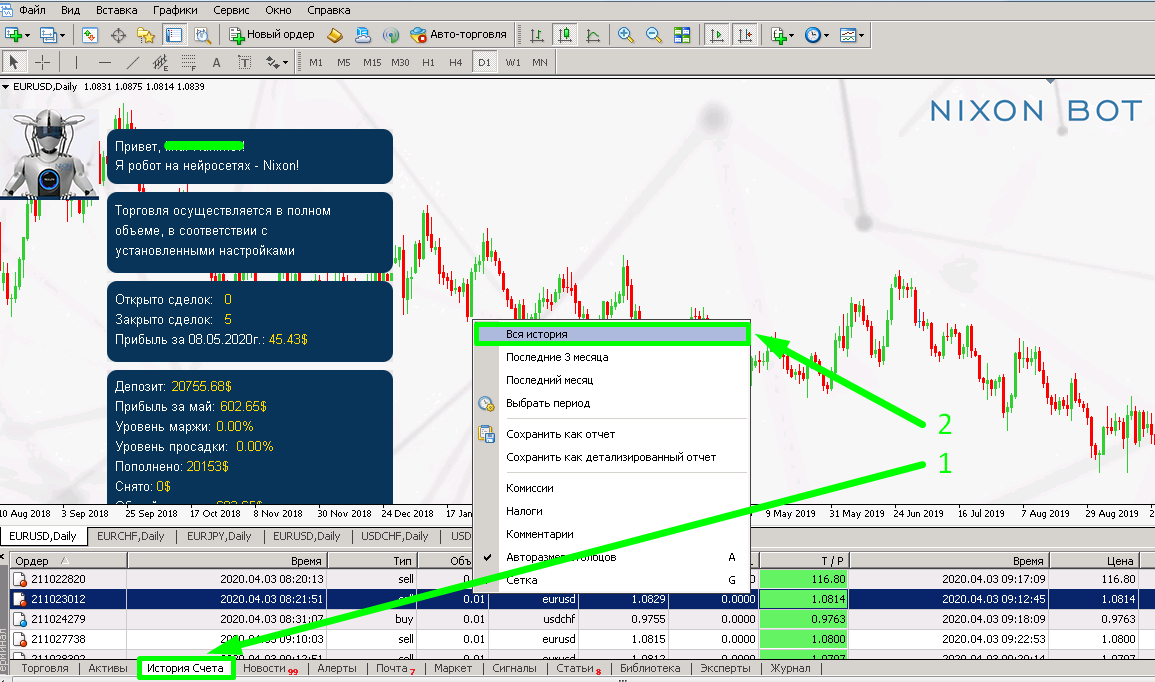Open MetaEditor yellow book icon
This screenshot has width=1155, height=682.
(335, 35)
